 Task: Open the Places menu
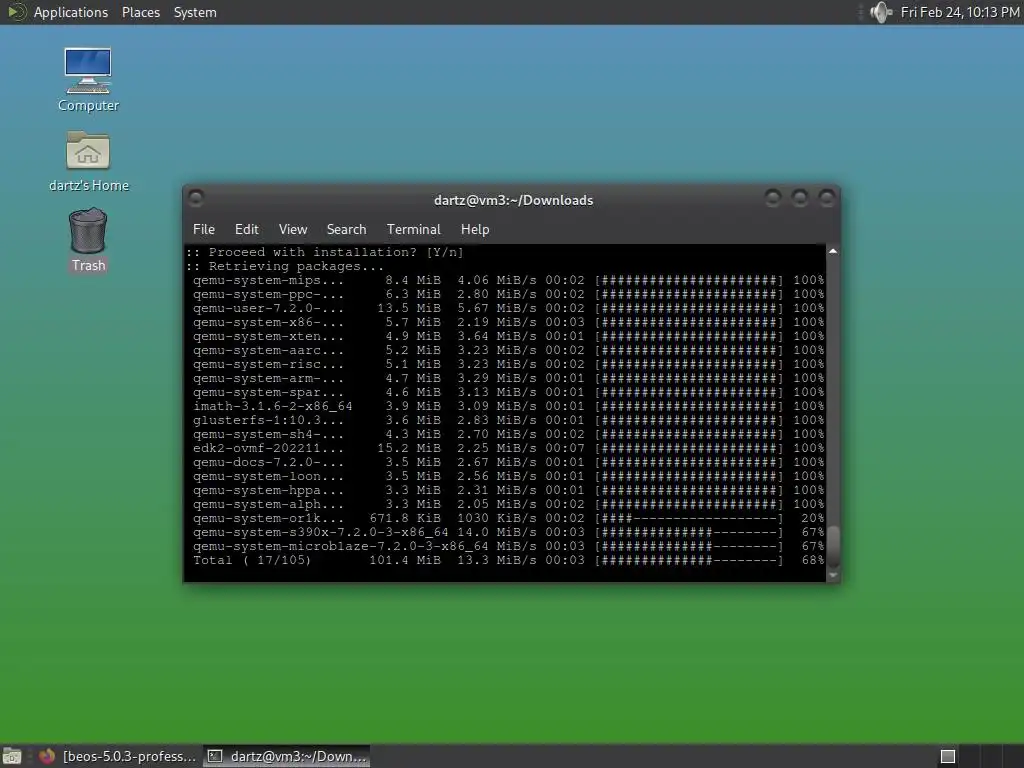click(141, 12)
